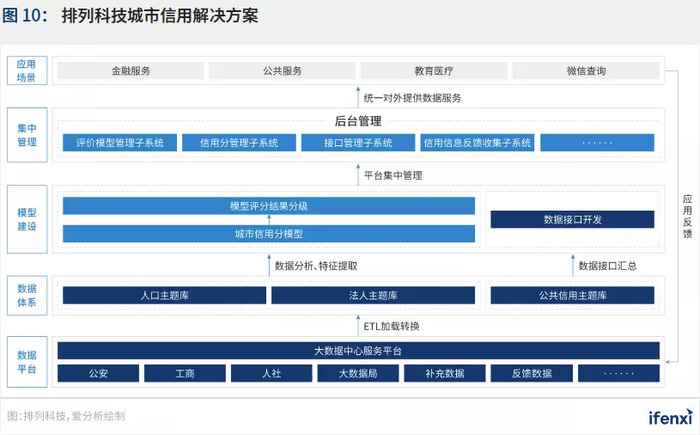This screenshot has height=435, width=700.
Task: Click the 公共信用主题库 block
Action: (572, 295)
